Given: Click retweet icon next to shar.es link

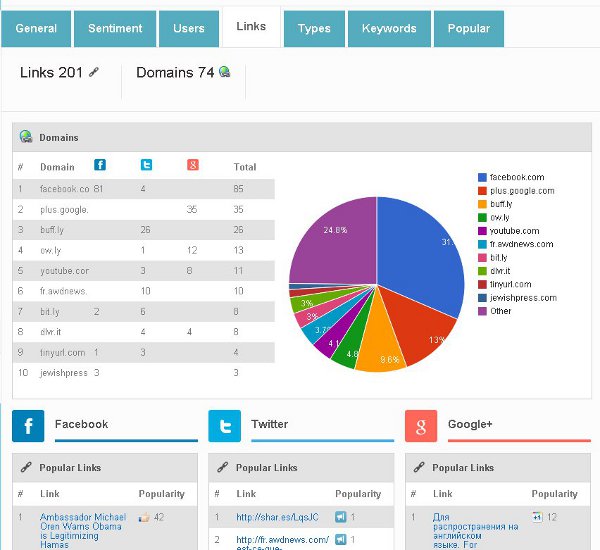Looking at the screenshot, I should (x=340, y=517).
